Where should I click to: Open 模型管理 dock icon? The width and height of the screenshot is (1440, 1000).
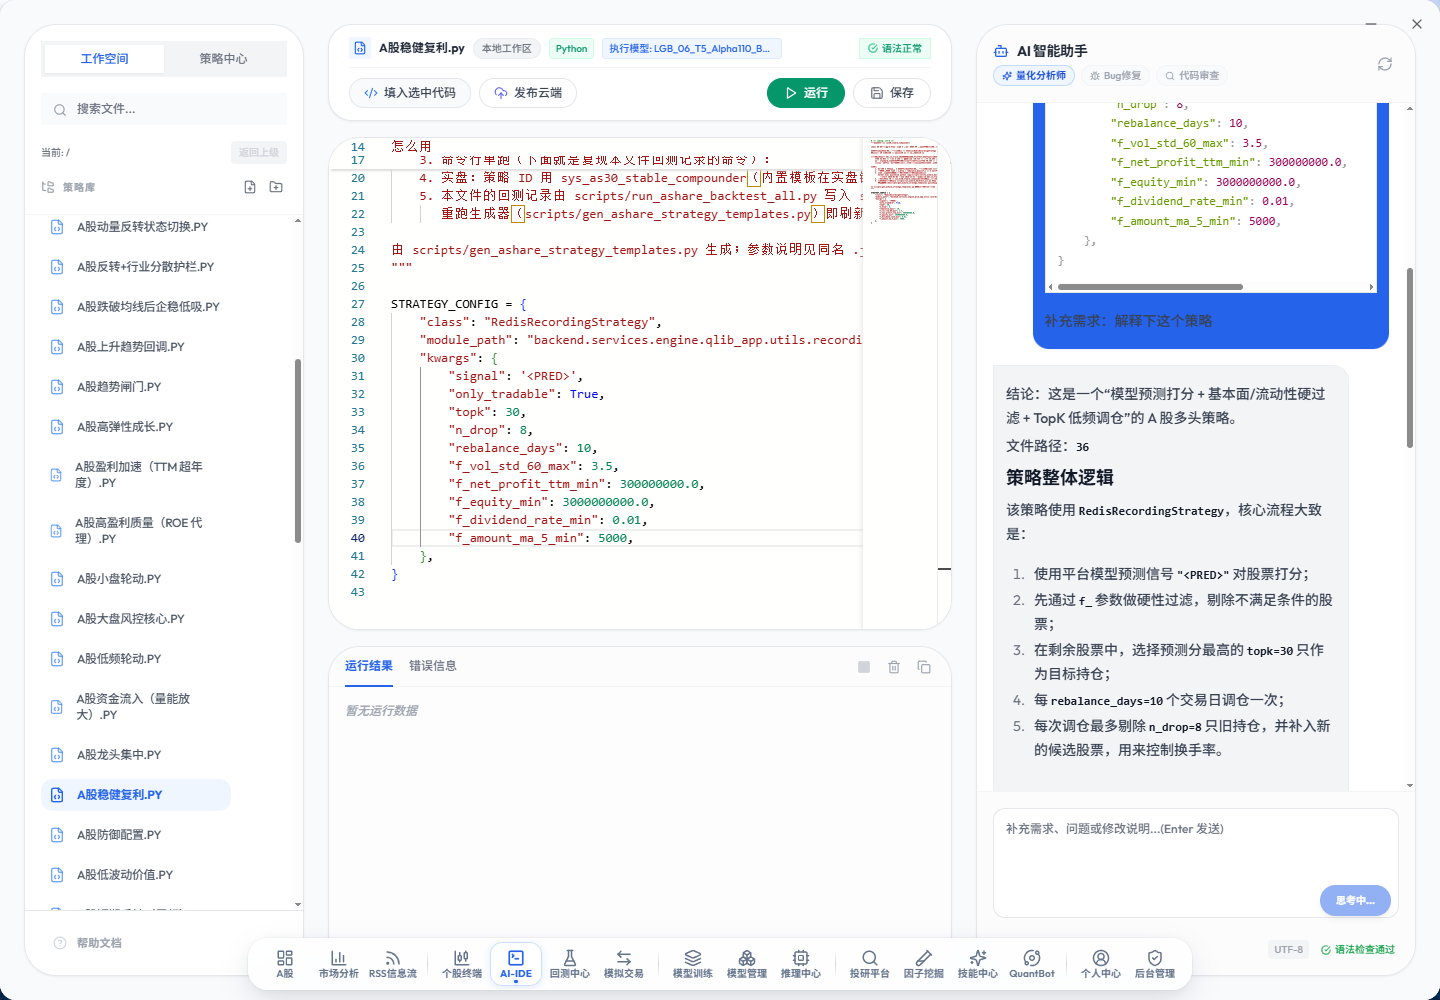click(x=746, y=964)
